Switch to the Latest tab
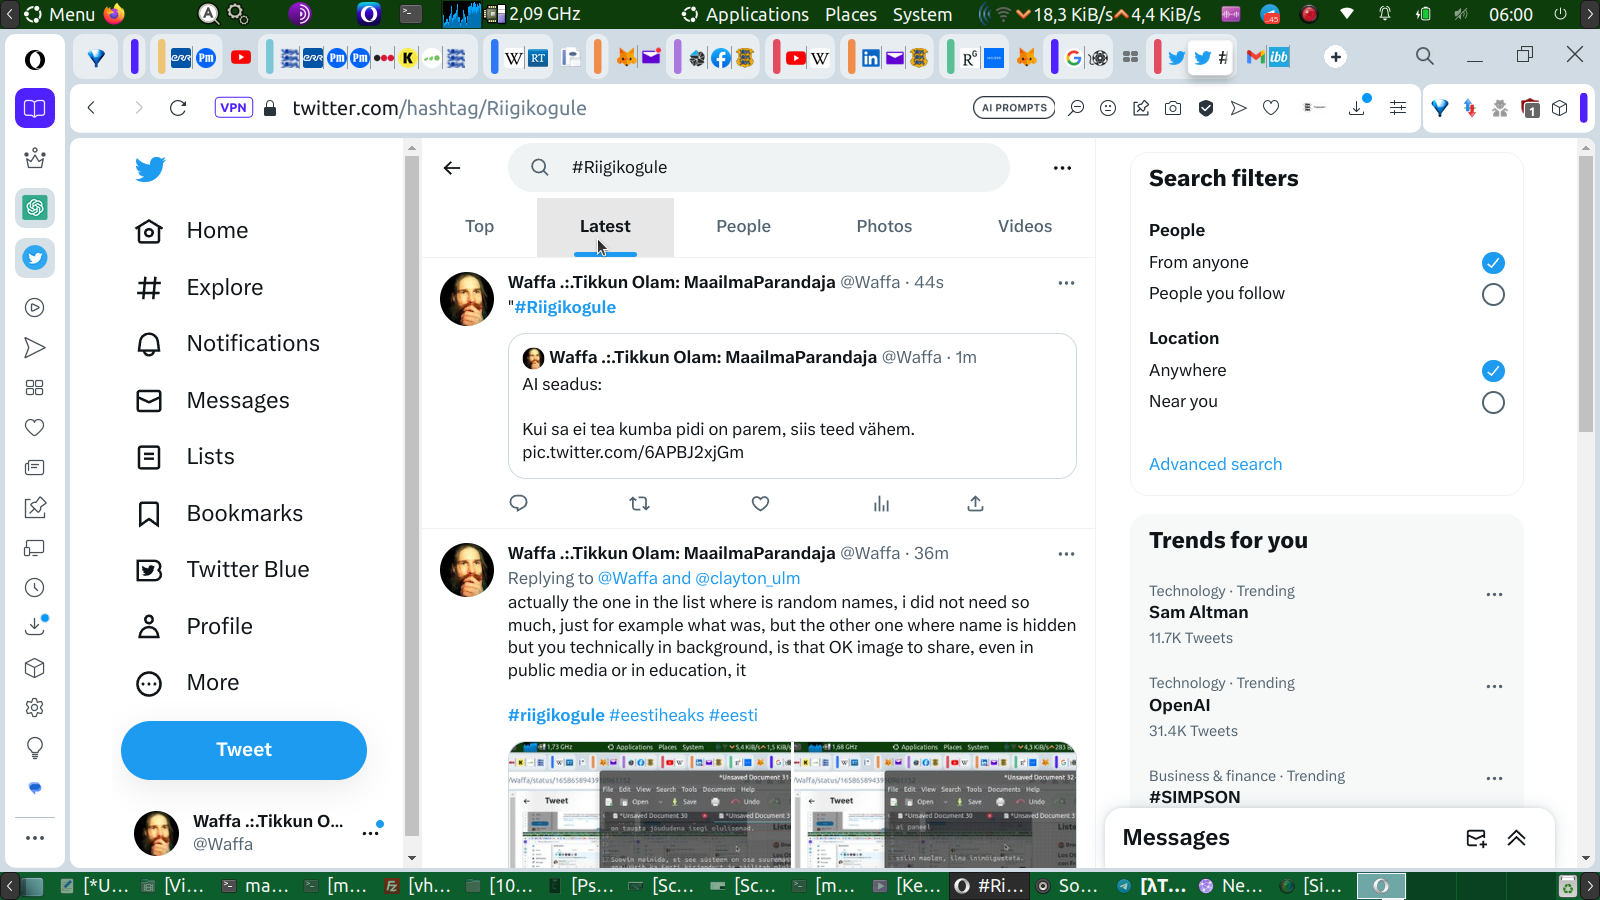This screenshot has height=900, width=1600. pos(605,227)
